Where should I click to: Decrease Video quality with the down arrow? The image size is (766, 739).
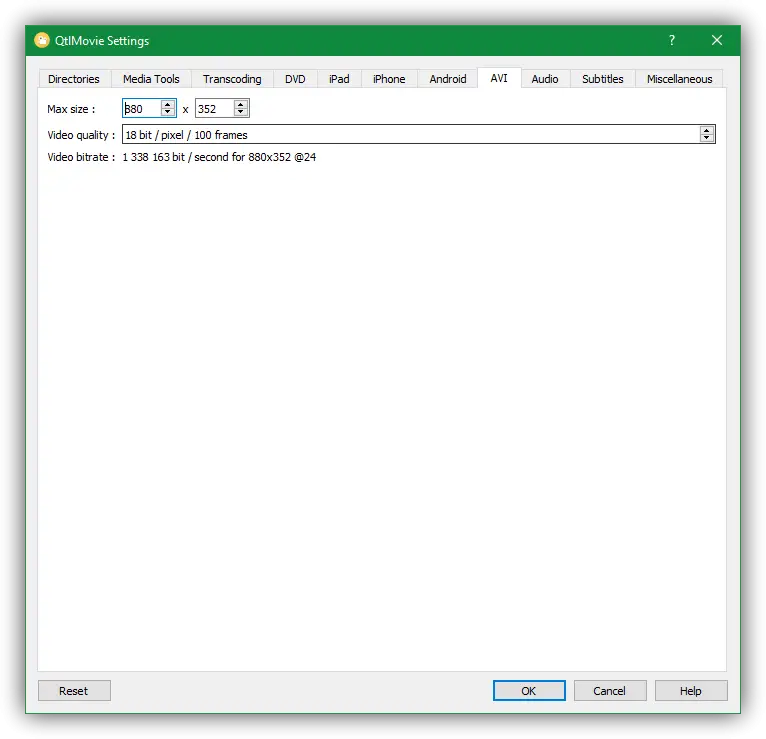[707, 138]
